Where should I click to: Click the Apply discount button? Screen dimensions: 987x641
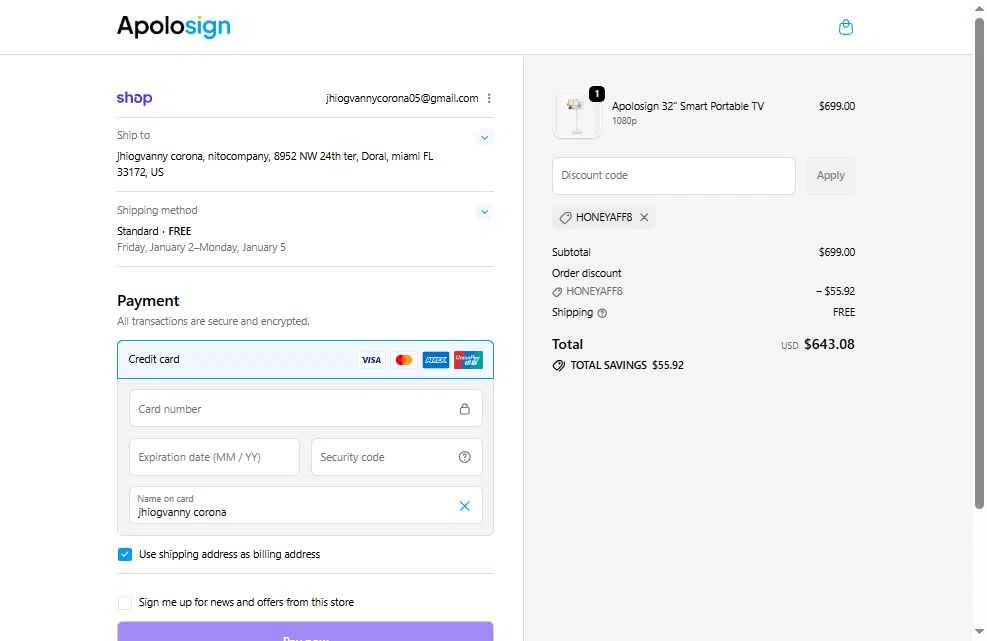tap(830, 176)
